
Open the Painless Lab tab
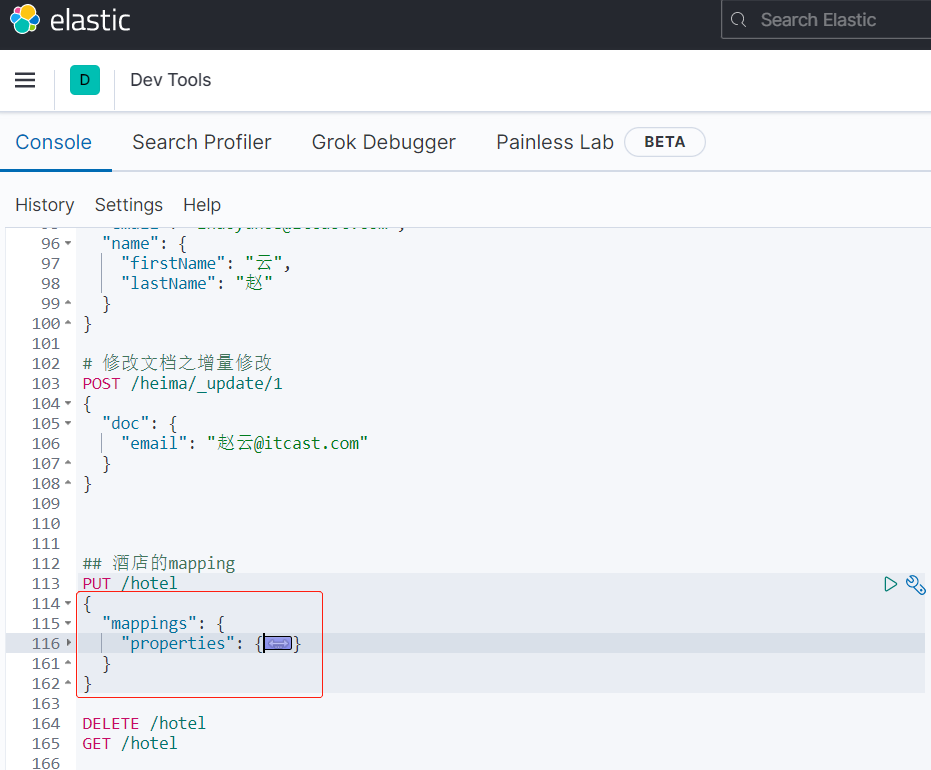(x=555, y=142)
